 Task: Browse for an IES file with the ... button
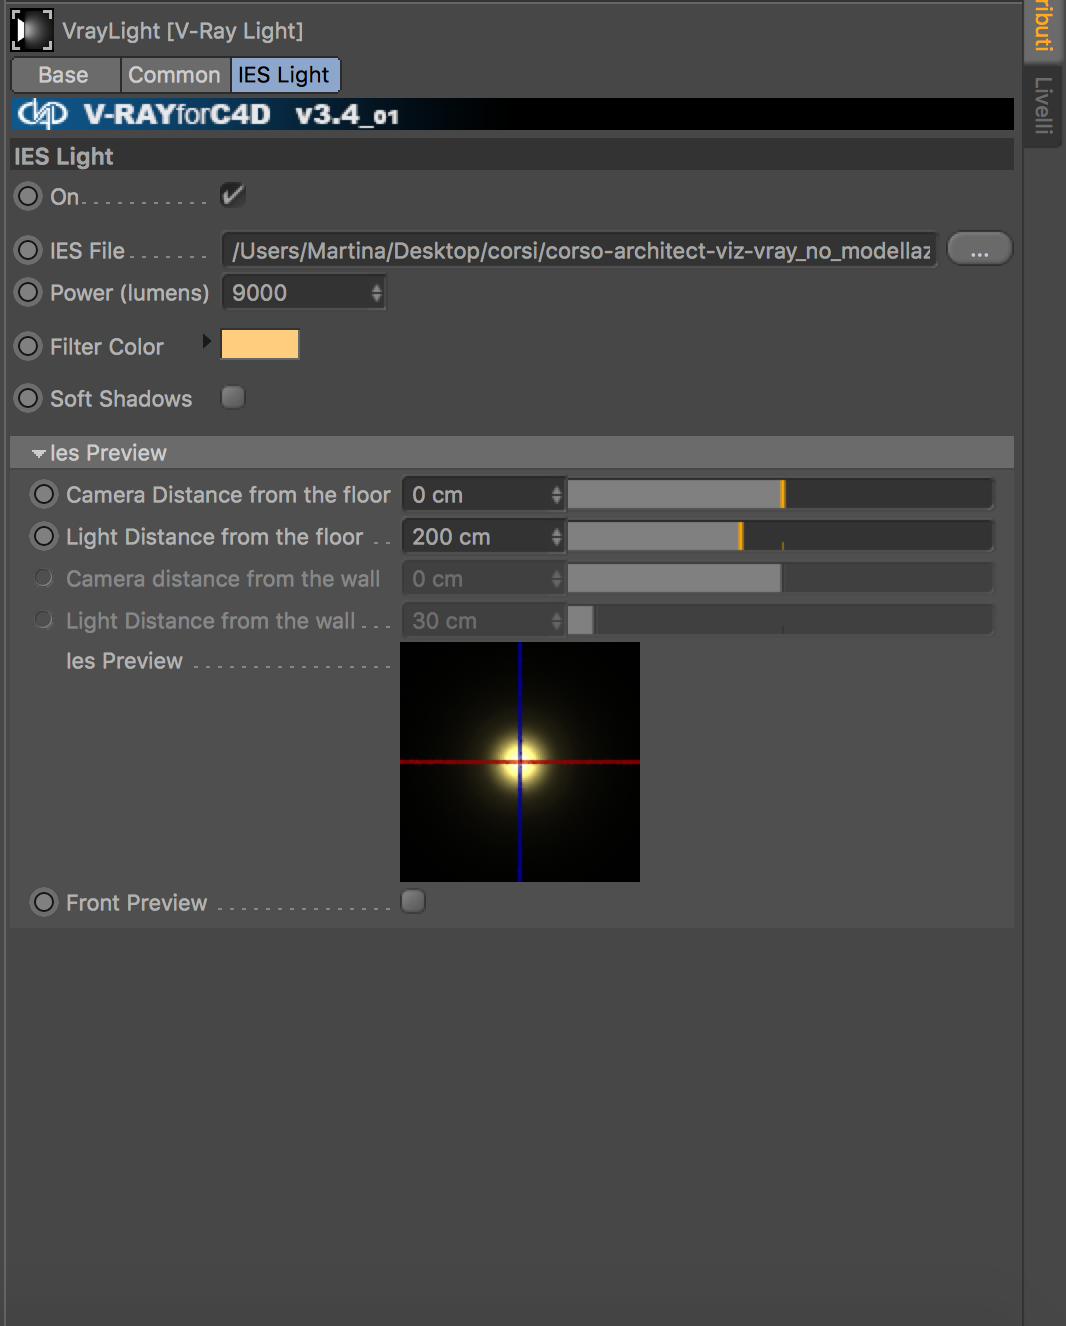(x=979, y=249)
